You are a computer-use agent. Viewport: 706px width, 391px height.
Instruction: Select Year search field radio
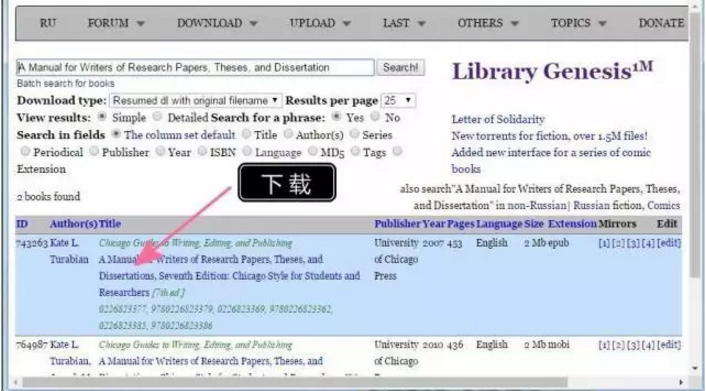click(160, 151)
